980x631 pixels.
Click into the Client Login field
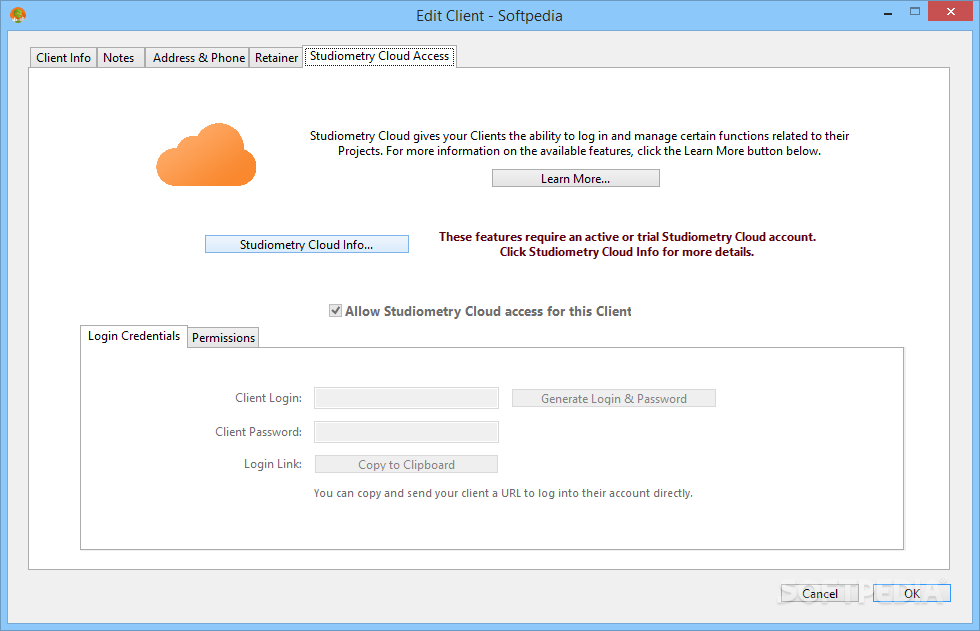click(406, 398)
